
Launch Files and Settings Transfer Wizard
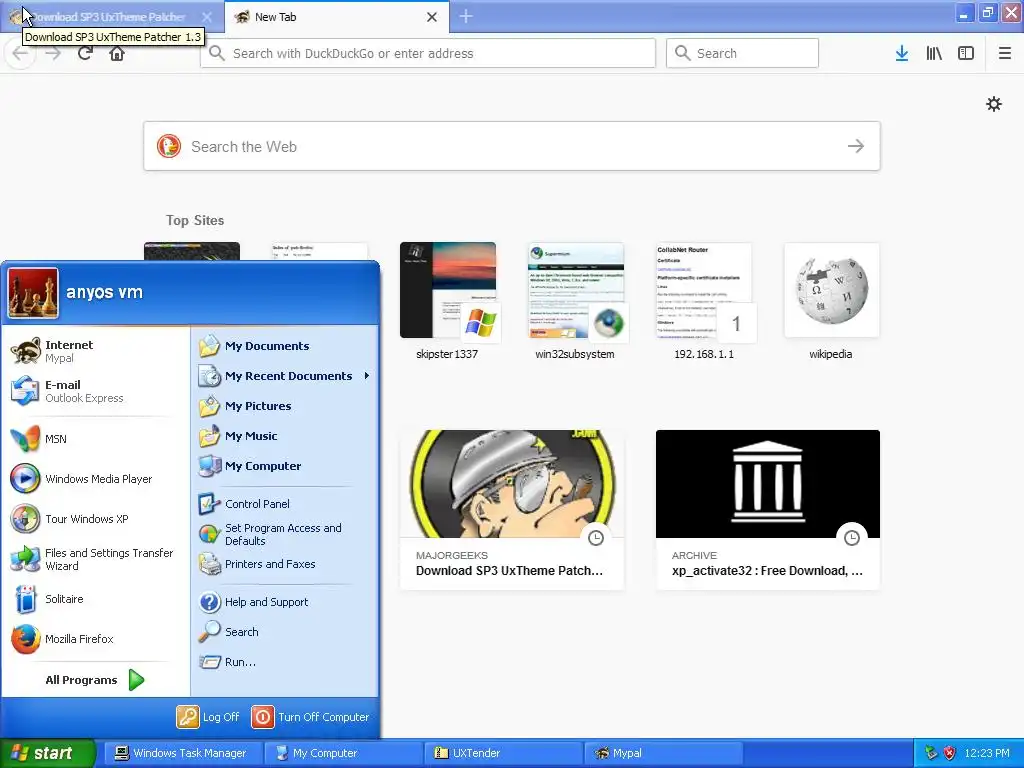tap(96, 559)
